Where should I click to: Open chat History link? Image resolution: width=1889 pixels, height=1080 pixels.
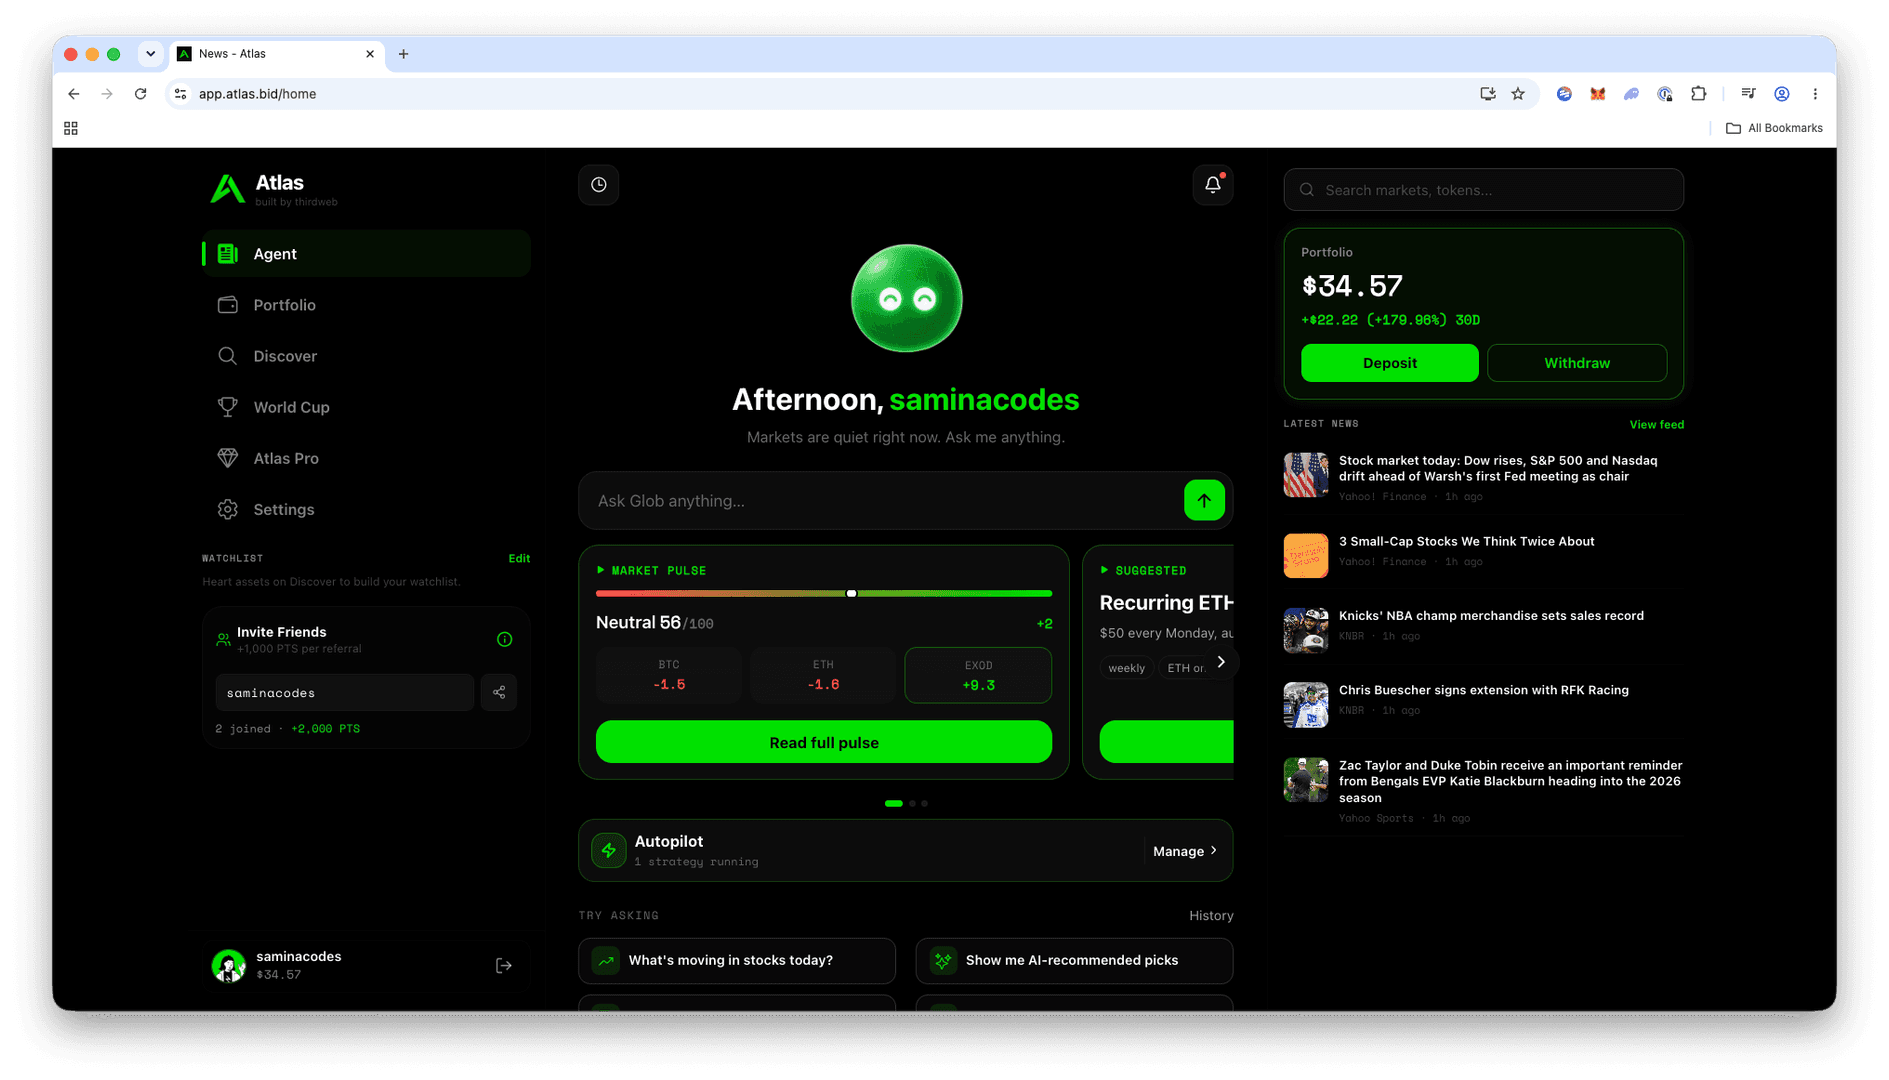coord(1211,916)
